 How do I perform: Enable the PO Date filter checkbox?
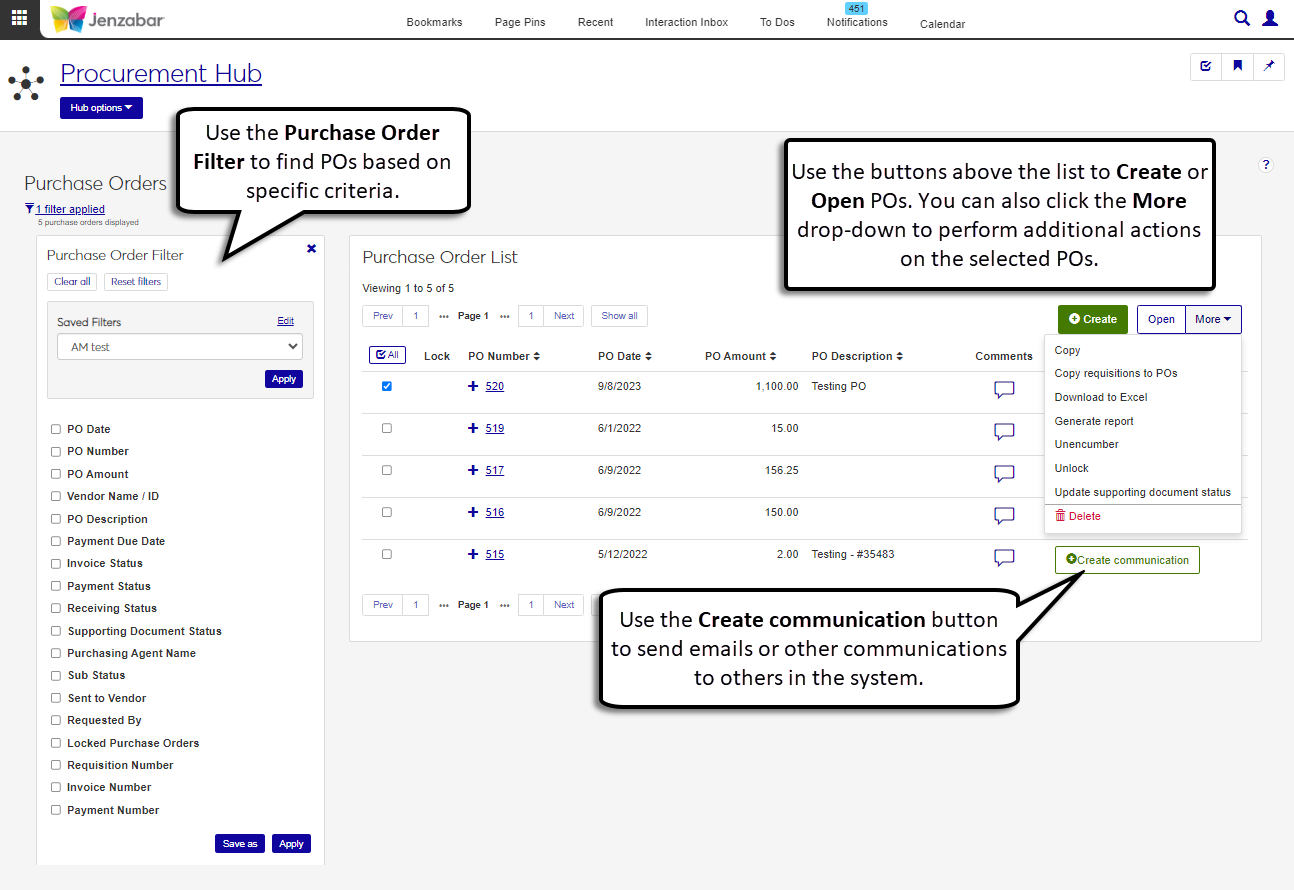pos(56,429)
